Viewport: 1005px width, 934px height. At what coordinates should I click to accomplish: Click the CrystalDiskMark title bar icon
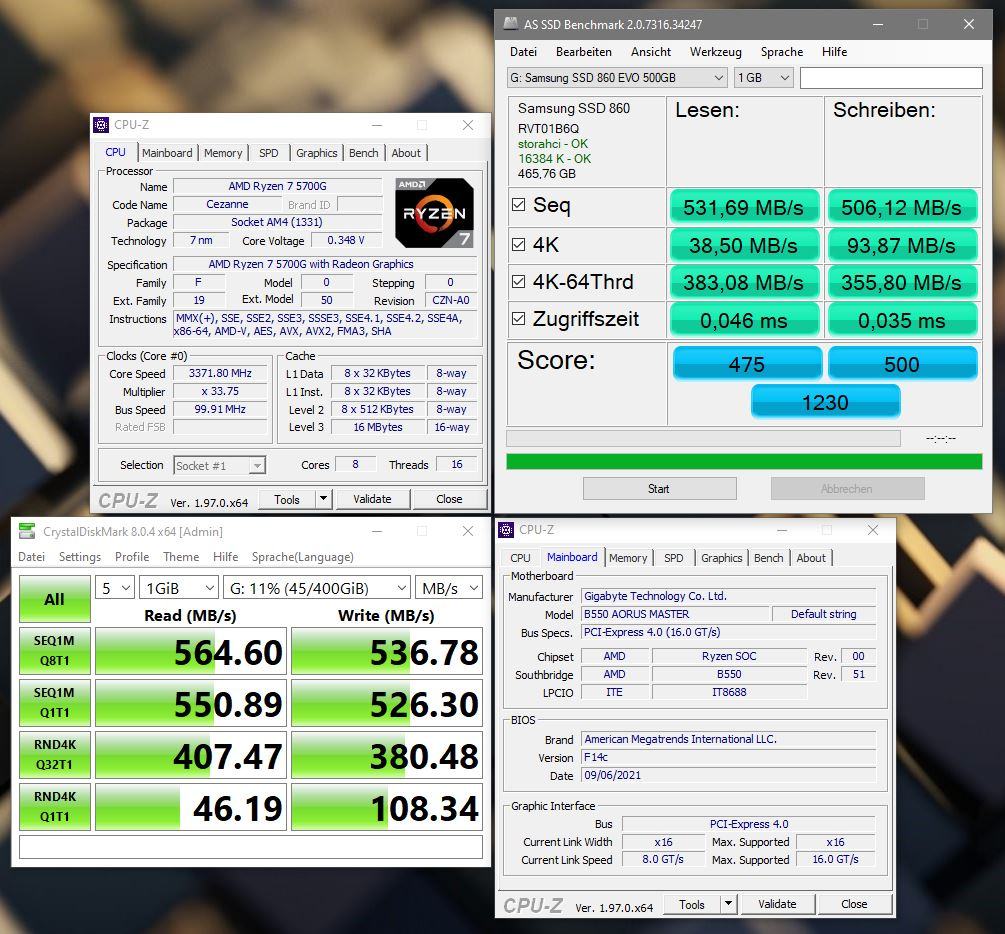pyautogui.click(x=27, y=531)
